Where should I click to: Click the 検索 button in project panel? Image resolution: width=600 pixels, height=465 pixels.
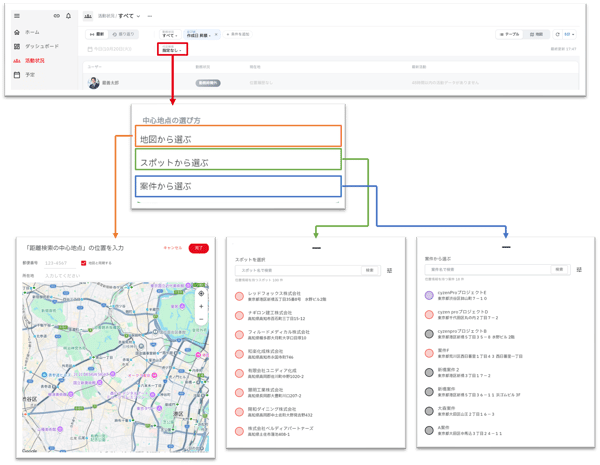click(x=559, y=270)
